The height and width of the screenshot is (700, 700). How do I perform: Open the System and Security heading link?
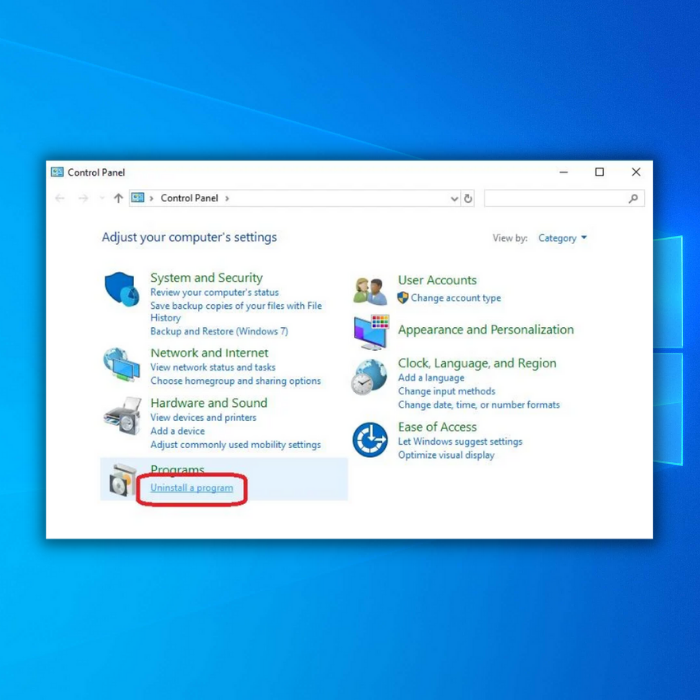pyautogui.click(x=206, y=277)
